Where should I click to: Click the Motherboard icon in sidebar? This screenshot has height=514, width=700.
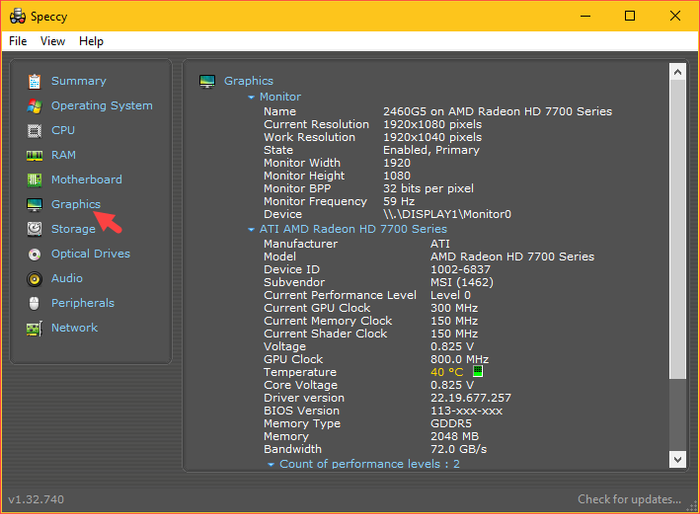tap(34, 180)
